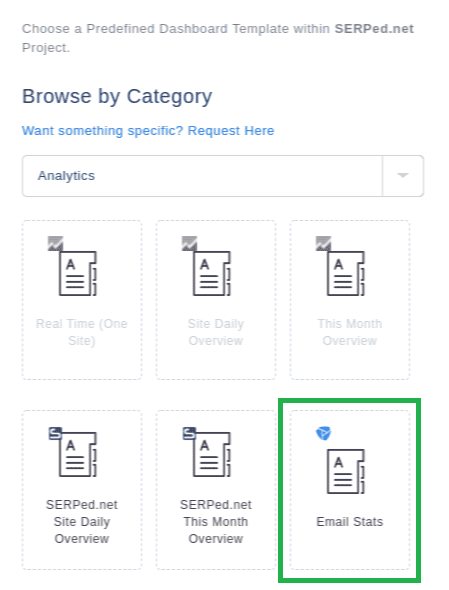Select the 'Real Time (One Site)' label
This screenshot has width=449, height=590.
[82, 332]
